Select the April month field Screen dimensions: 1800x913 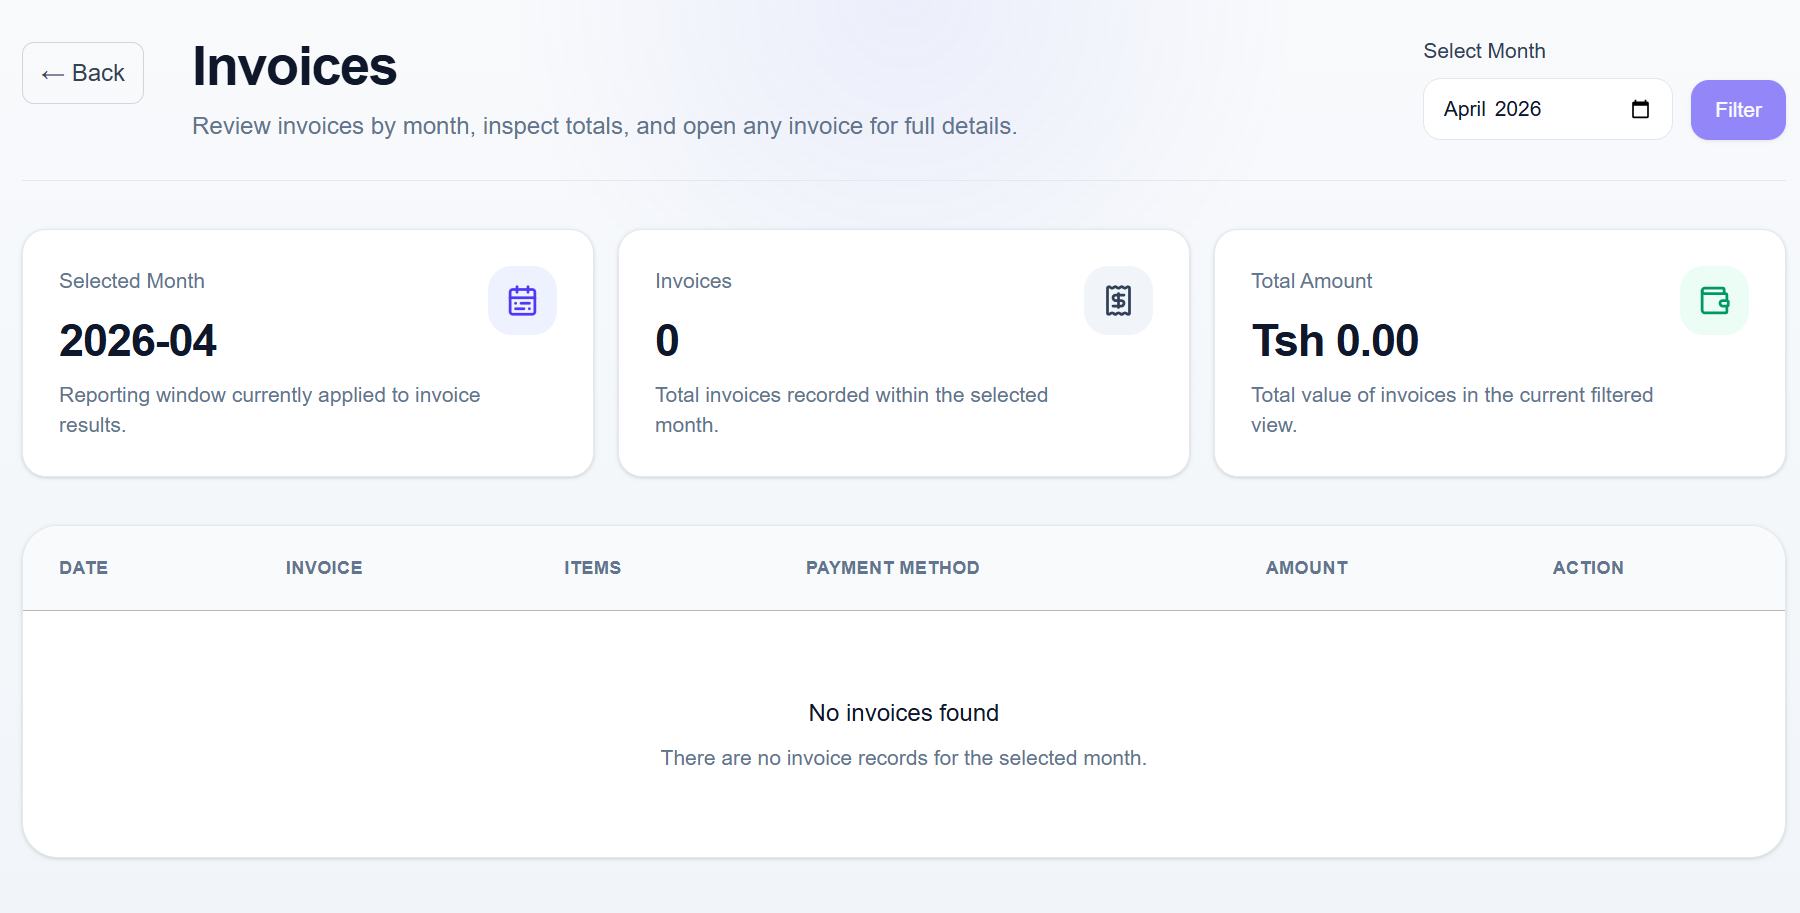click(1464, 109)
